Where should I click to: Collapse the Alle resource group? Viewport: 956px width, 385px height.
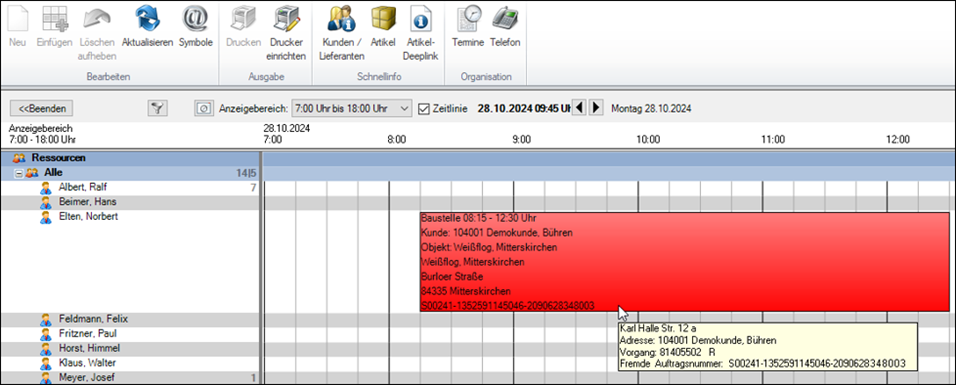pyautogui.click(x=17, y=173)
